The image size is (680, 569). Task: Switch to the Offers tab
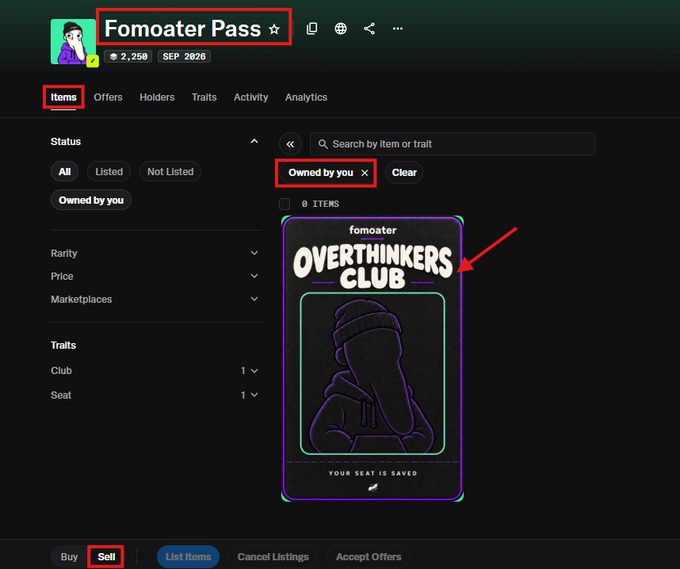click(x=108, y=97)
